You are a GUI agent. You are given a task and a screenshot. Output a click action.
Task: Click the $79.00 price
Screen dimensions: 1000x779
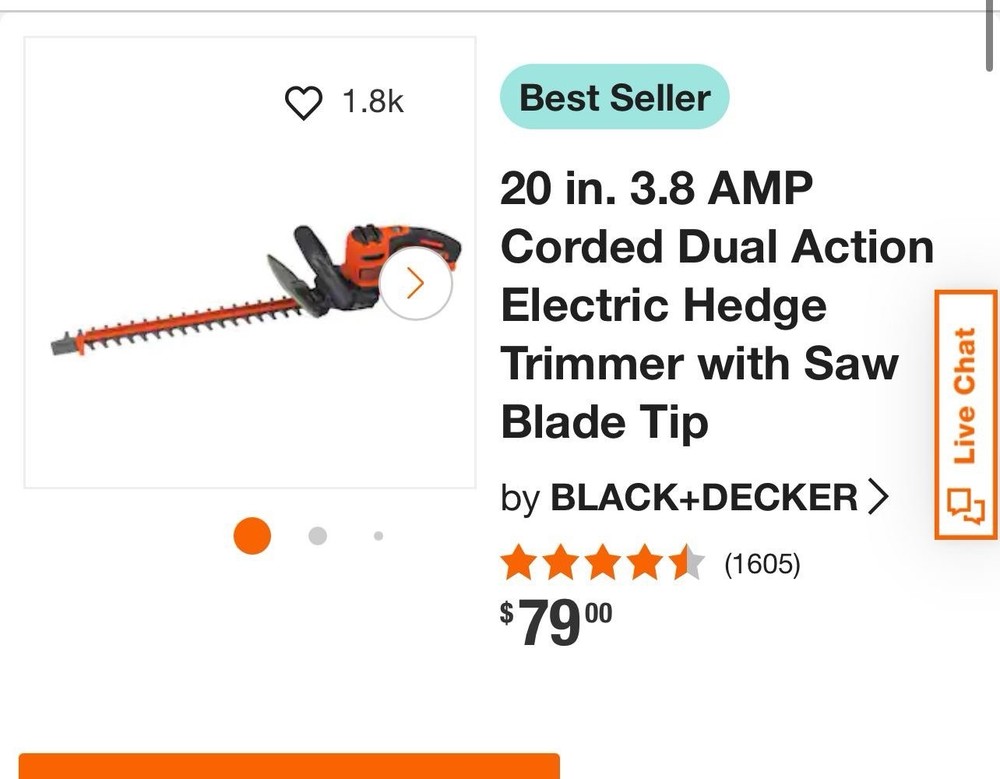click(556, 623)
